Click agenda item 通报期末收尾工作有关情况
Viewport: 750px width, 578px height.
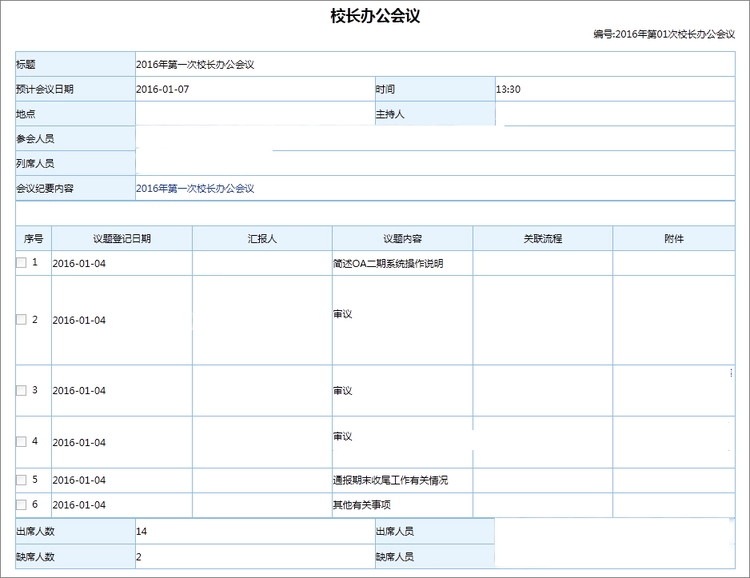[x=390, y=480]
